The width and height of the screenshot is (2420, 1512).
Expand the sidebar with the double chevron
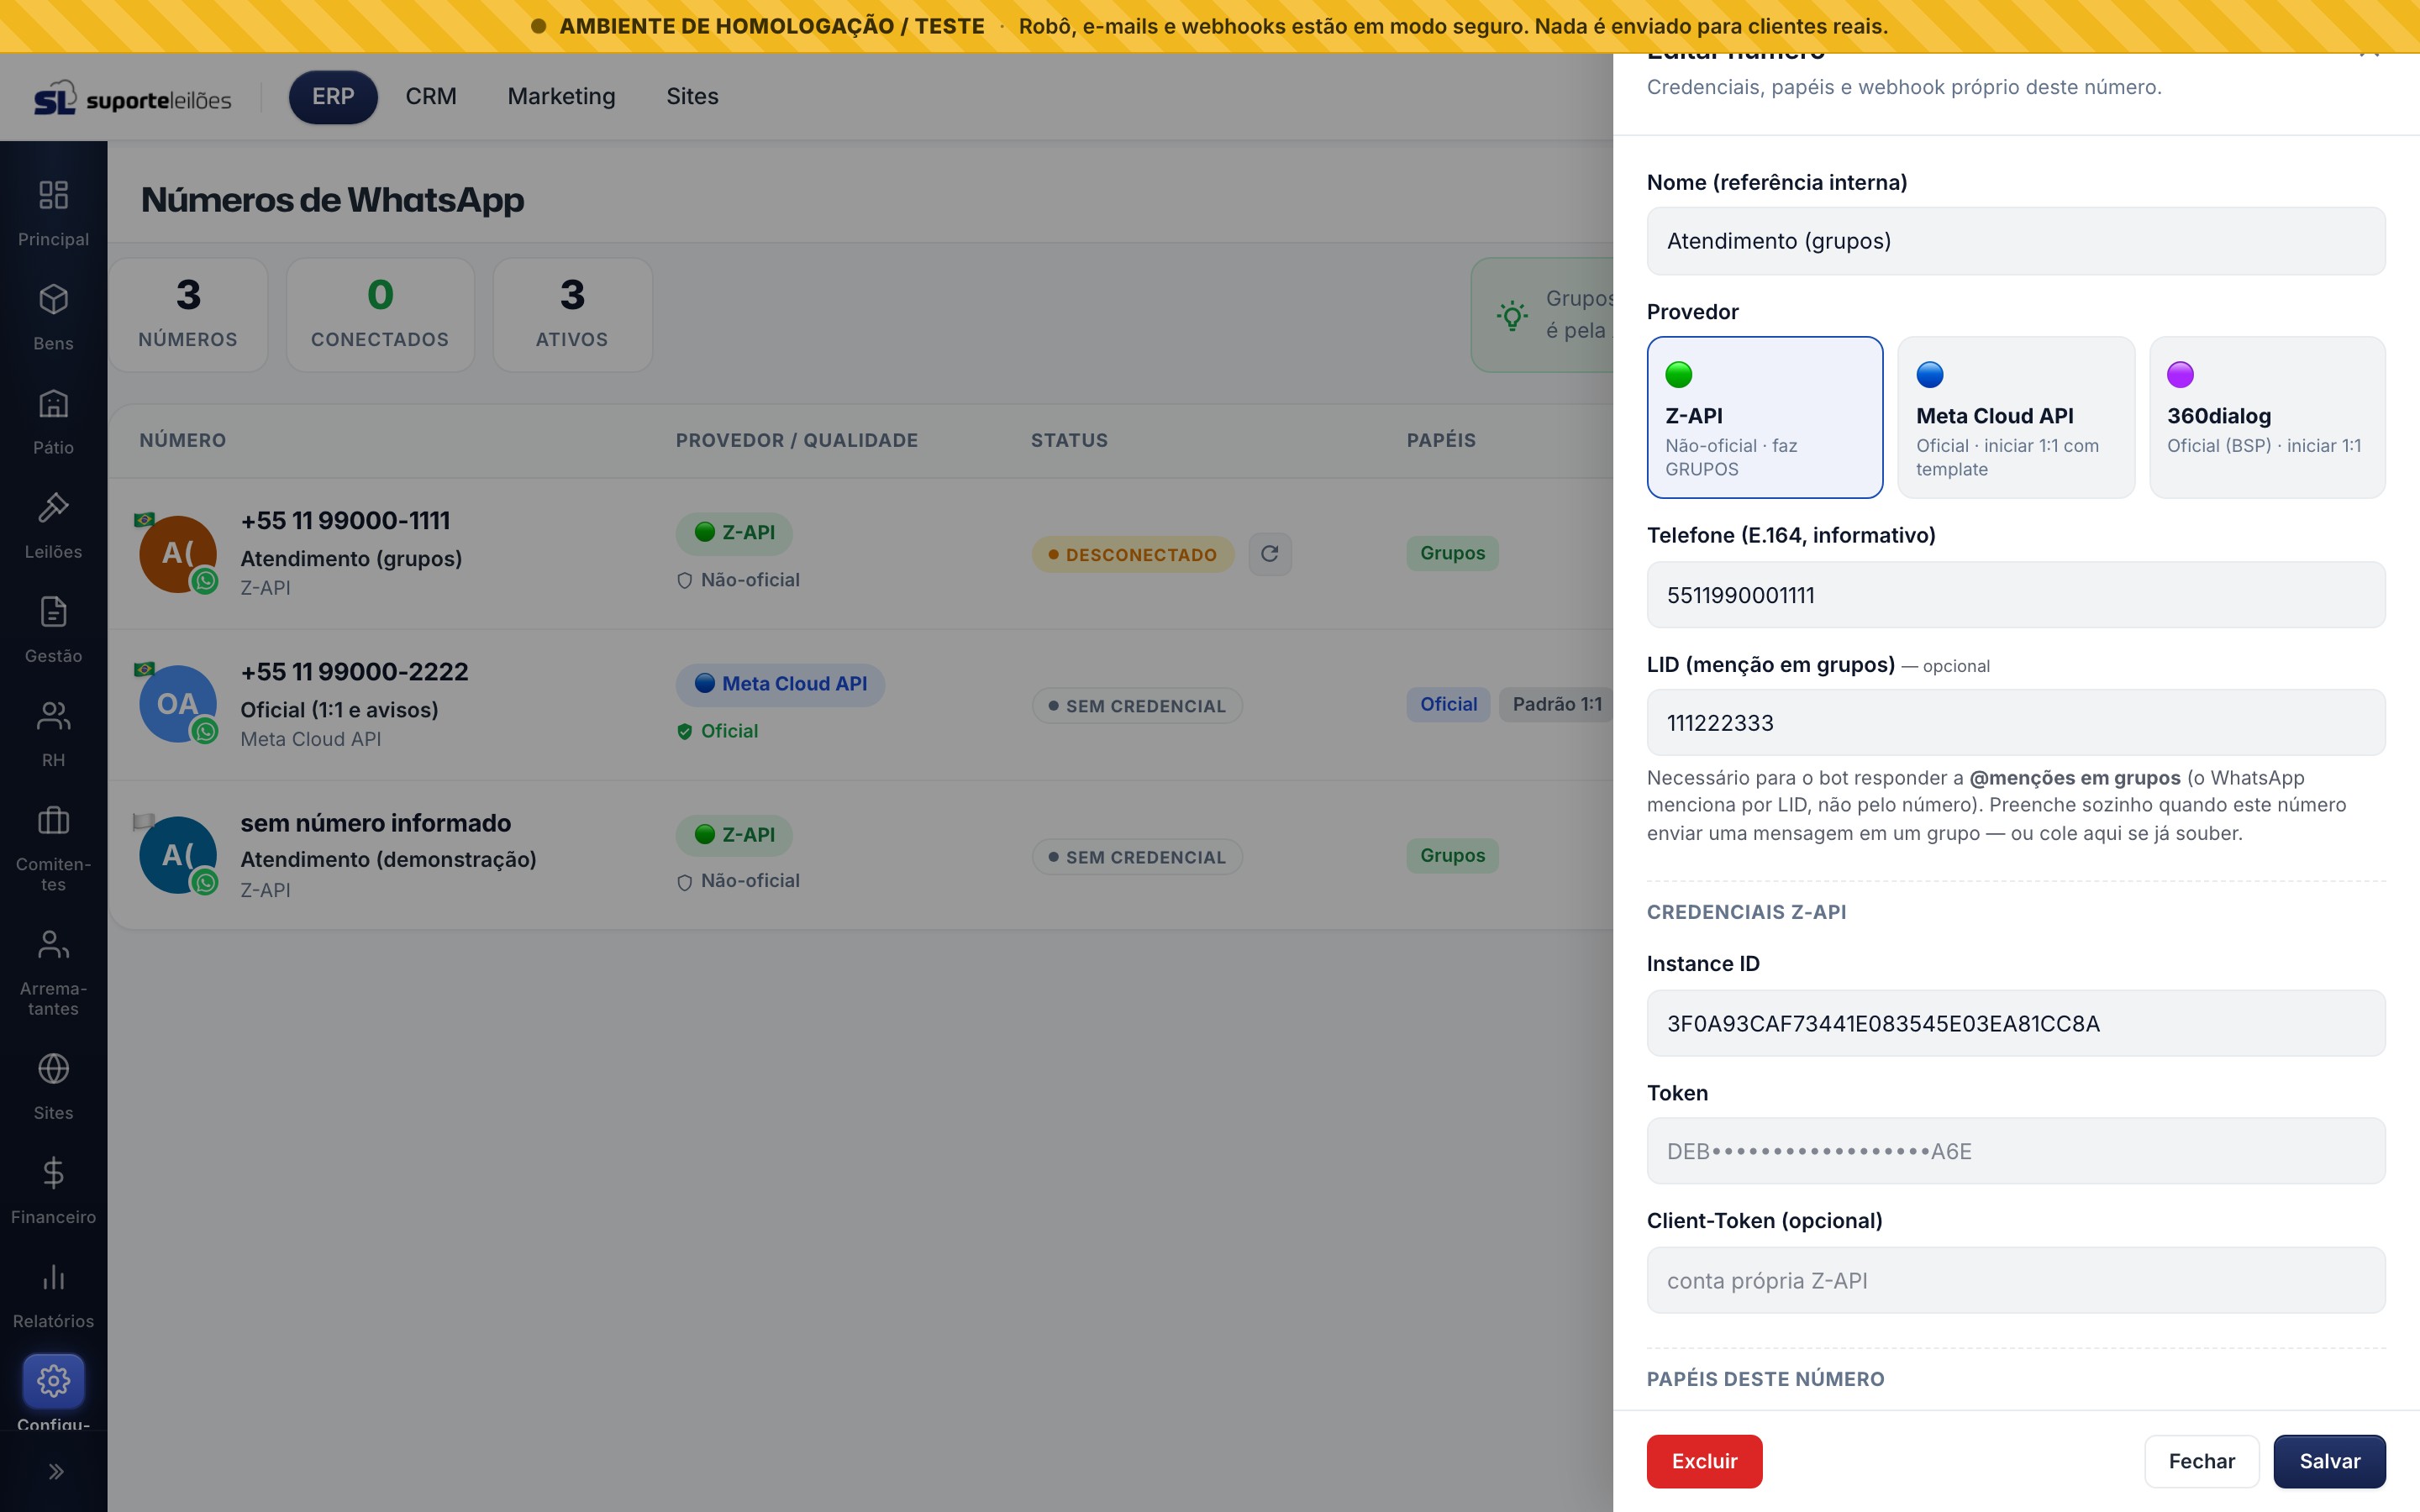(55, 1471)
